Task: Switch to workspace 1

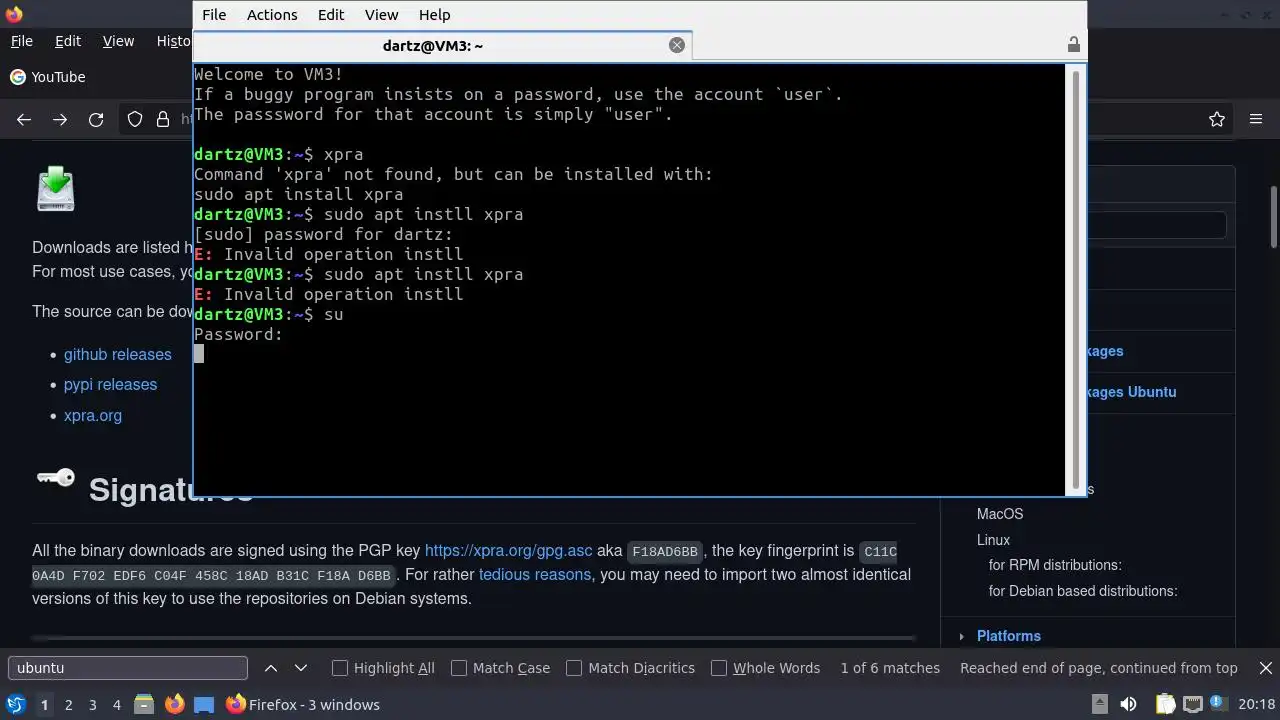Action: tap(44, 705)
